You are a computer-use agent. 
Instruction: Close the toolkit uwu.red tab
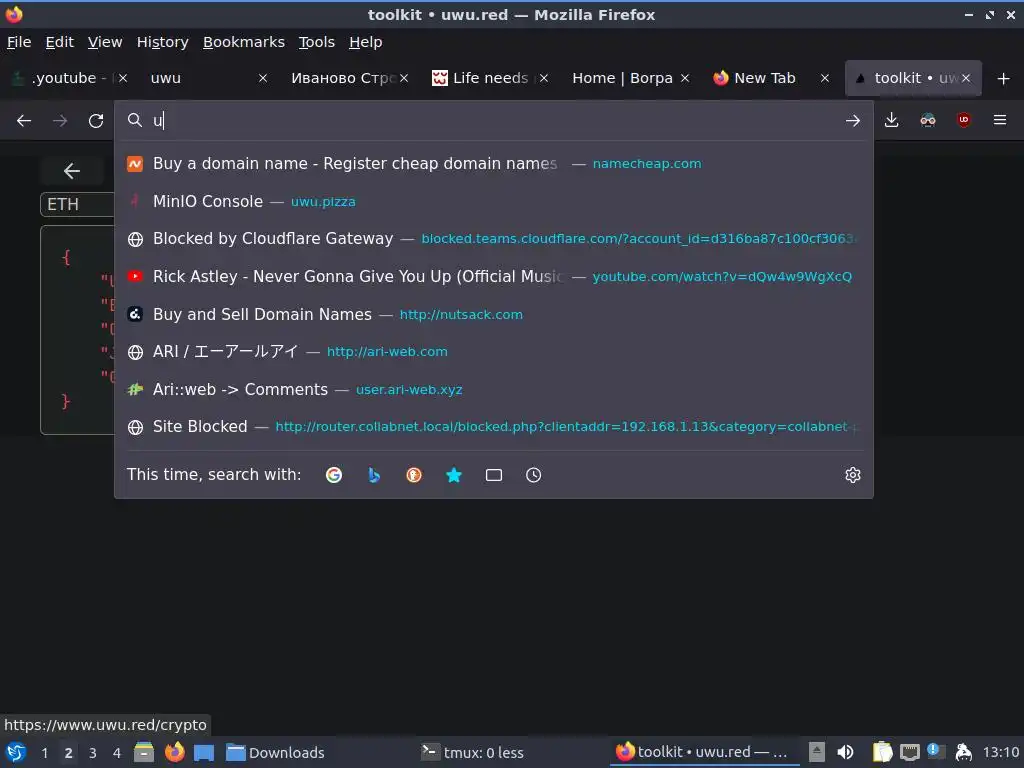966,78
